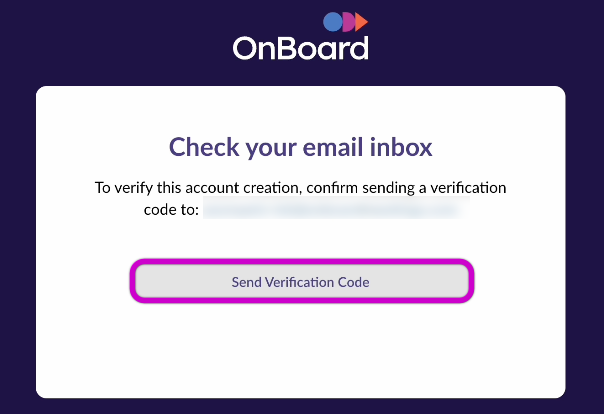Click empty white area below the button
The height and width of the screenshot is (414, 605).
point(301,350)
